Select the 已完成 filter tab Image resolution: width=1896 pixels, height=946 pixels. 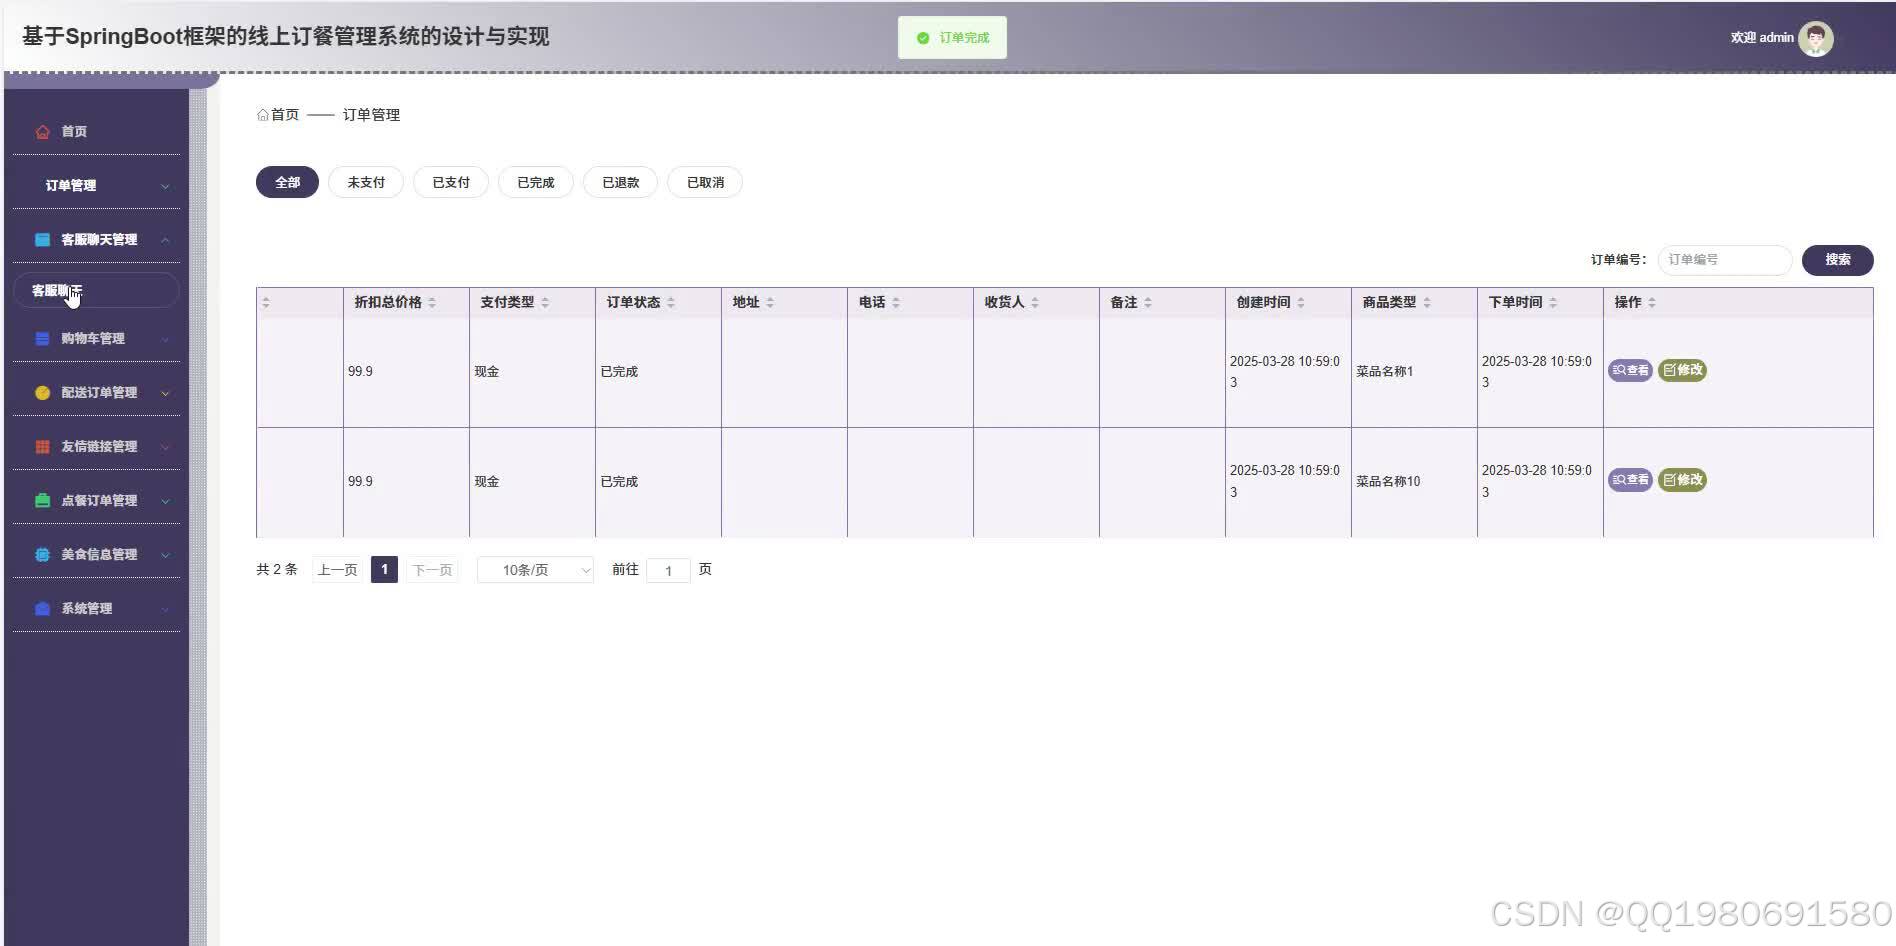pyautogui.click(x=536, y=183)
